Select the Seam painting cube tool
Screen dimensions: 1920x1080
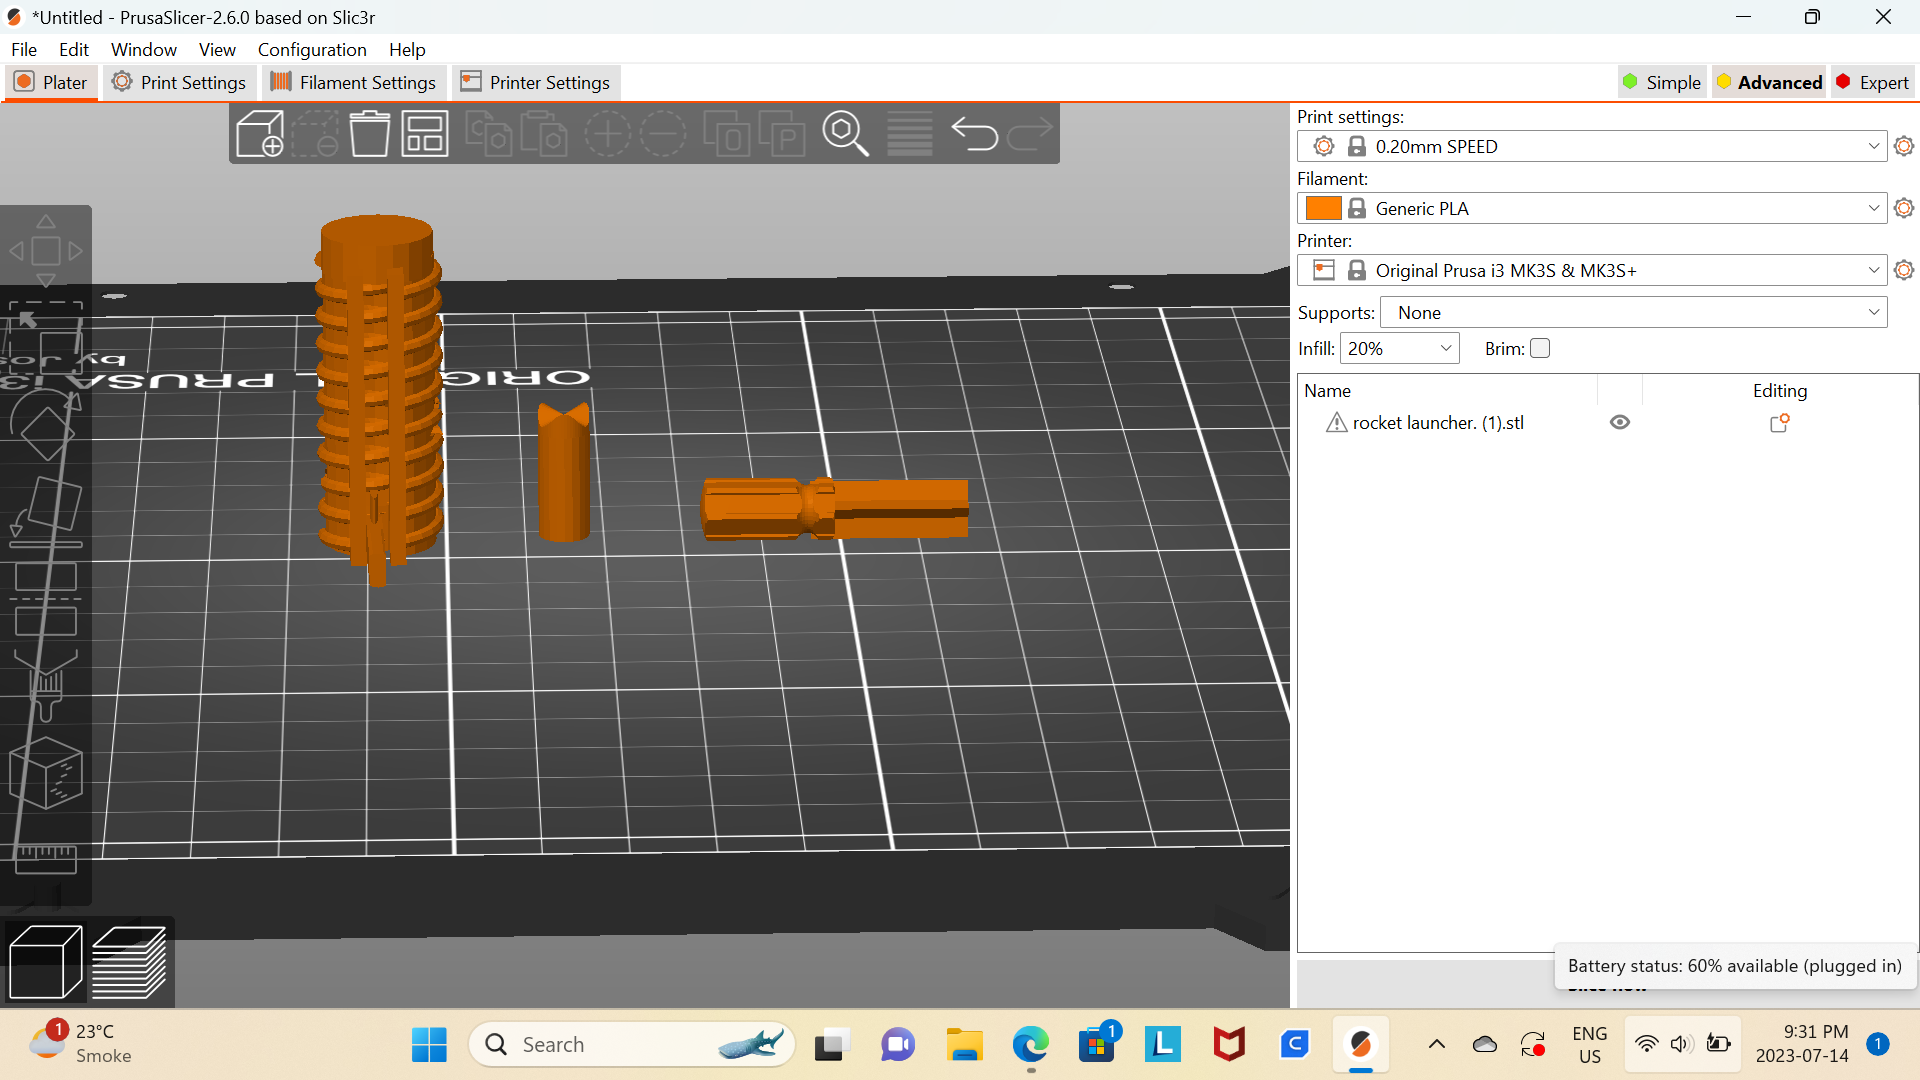point(46,773)
